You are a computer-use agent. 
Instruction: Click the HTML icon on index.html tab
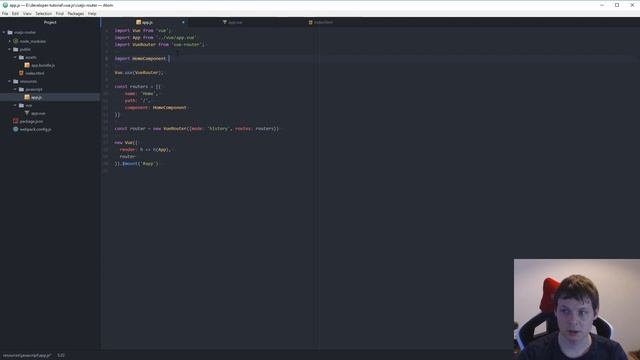(311, 22)
